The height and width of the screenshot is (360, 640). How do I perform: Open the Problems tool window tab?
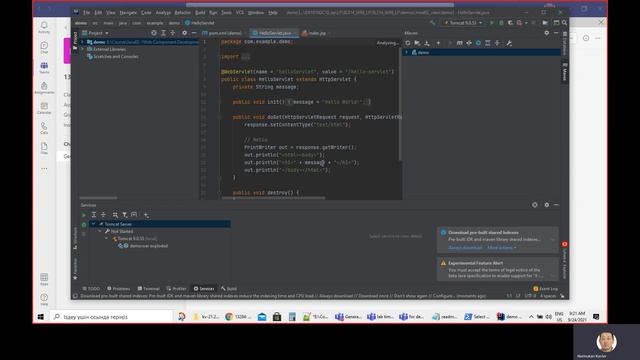click(118, 289)
